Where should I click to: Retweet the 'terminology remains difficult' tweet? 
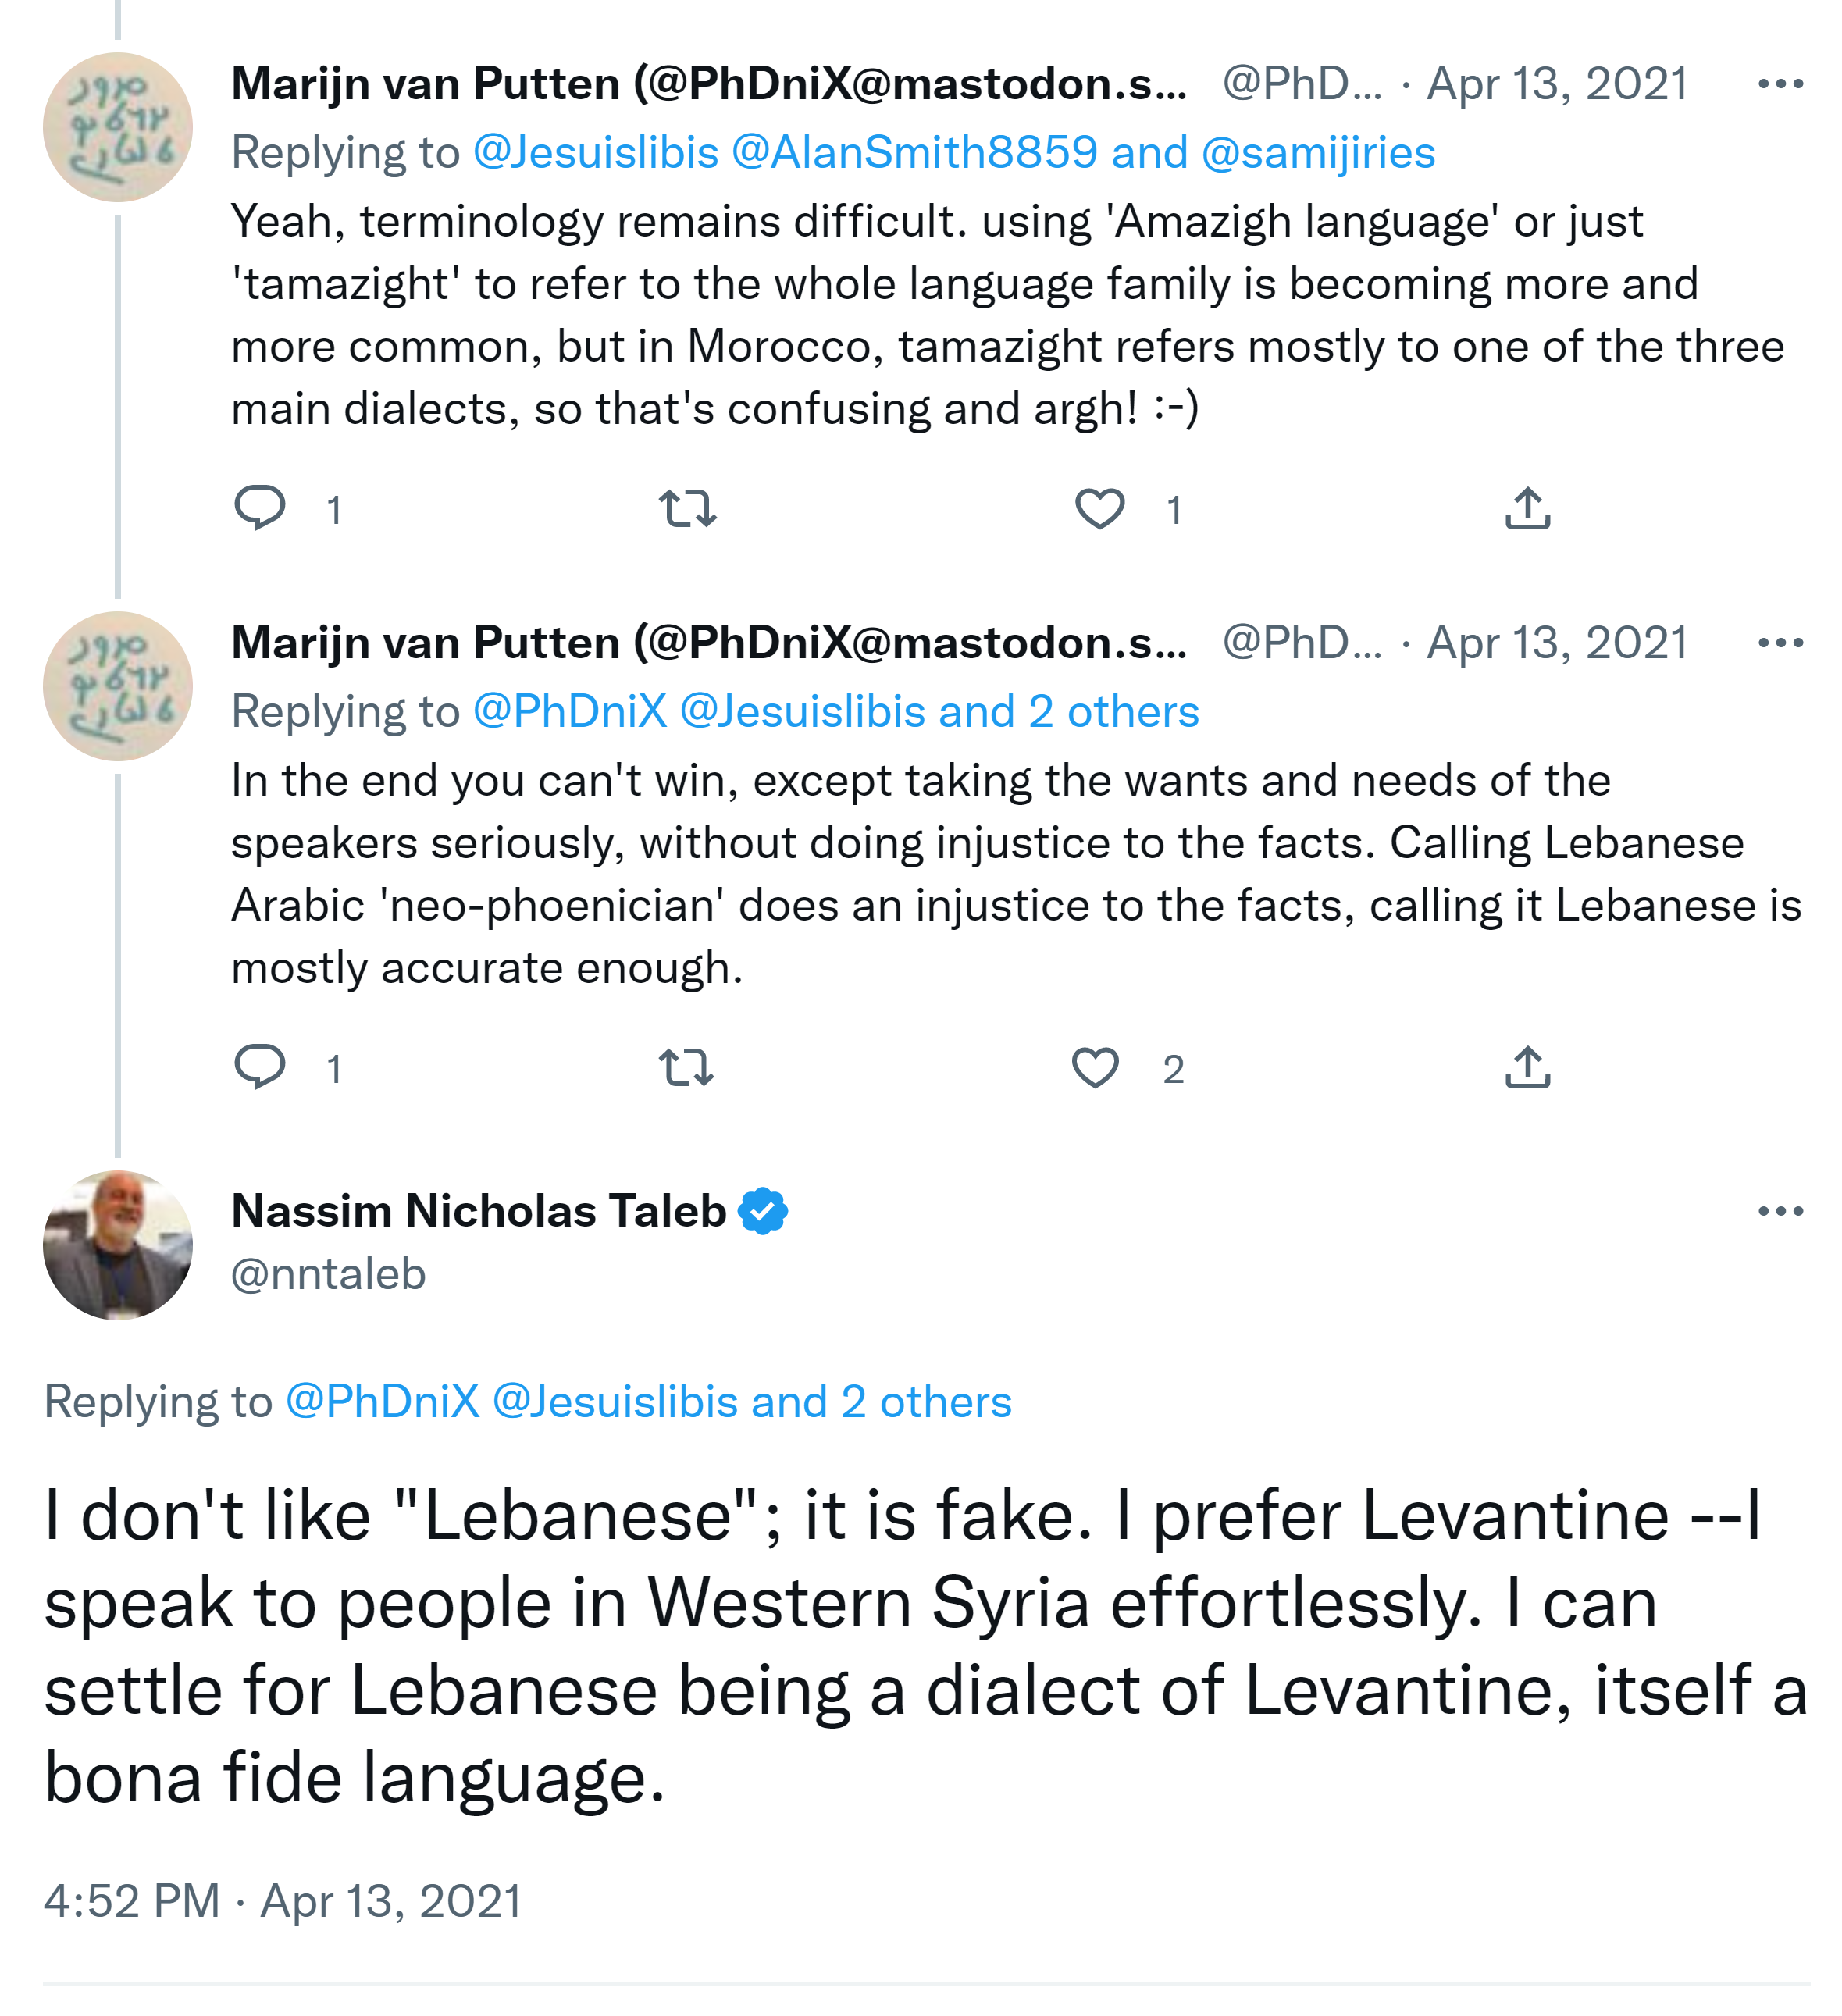point(688,508)
